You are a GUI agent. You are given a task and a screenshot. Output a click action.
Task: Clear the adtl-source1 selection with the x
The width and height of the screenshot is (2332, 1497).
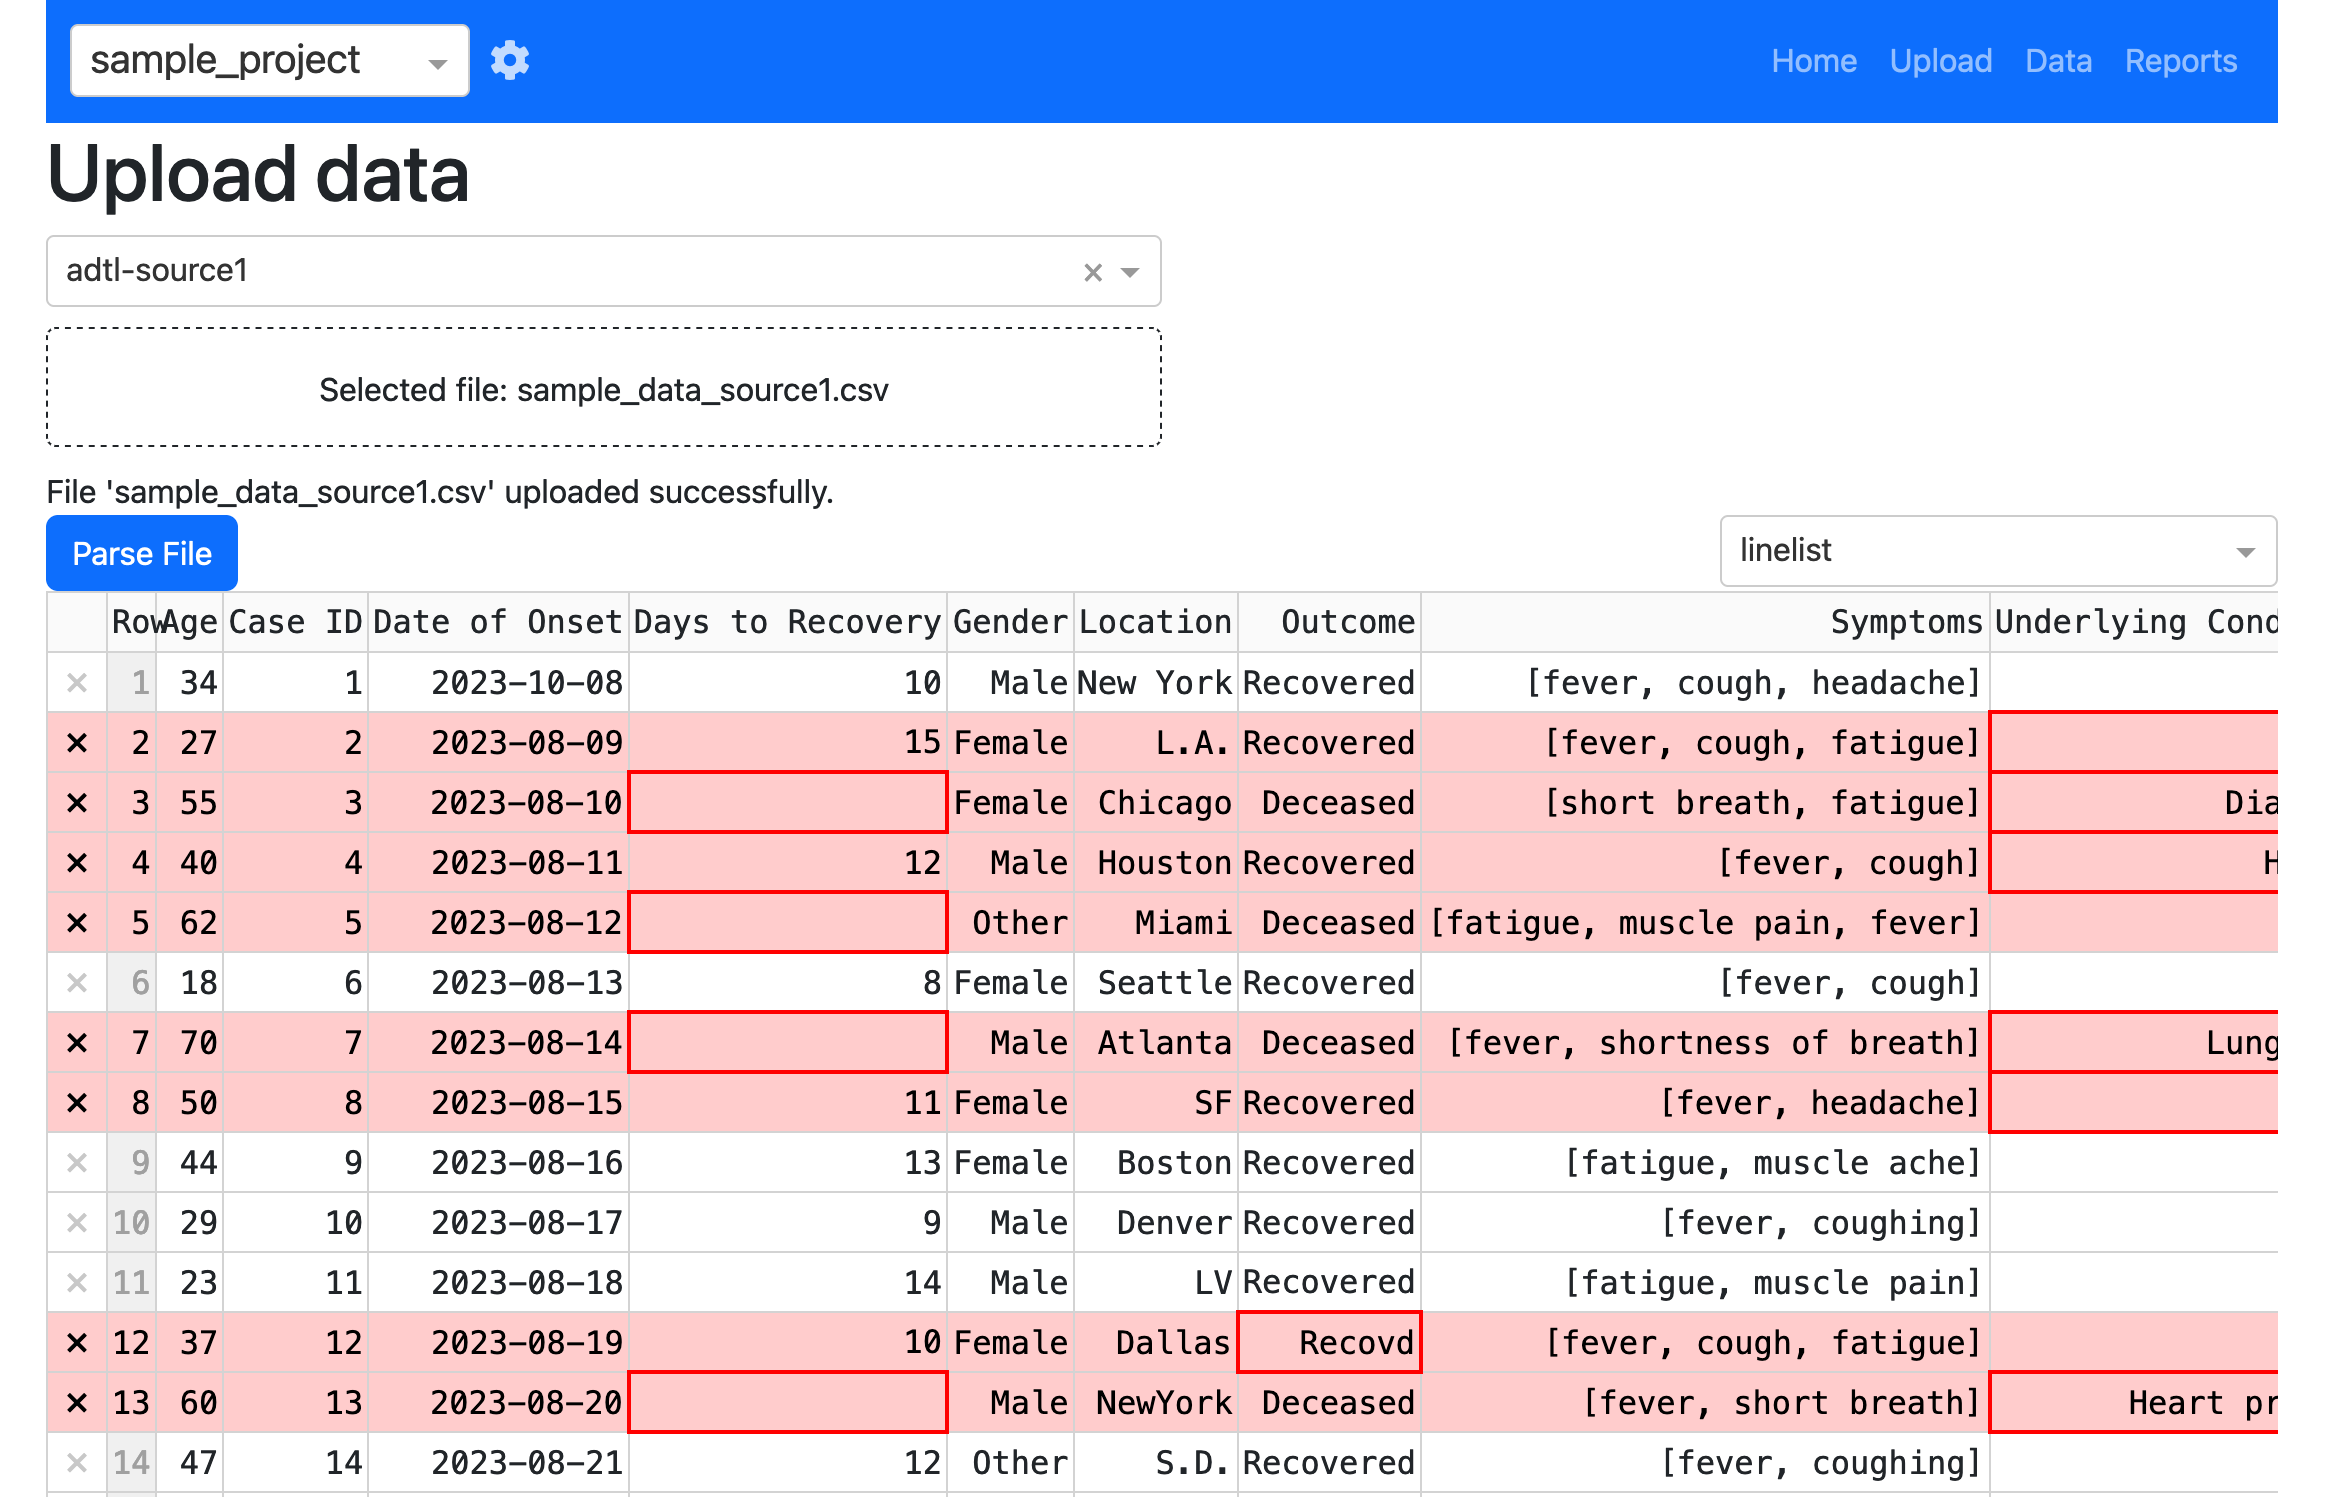point(1093,272)
